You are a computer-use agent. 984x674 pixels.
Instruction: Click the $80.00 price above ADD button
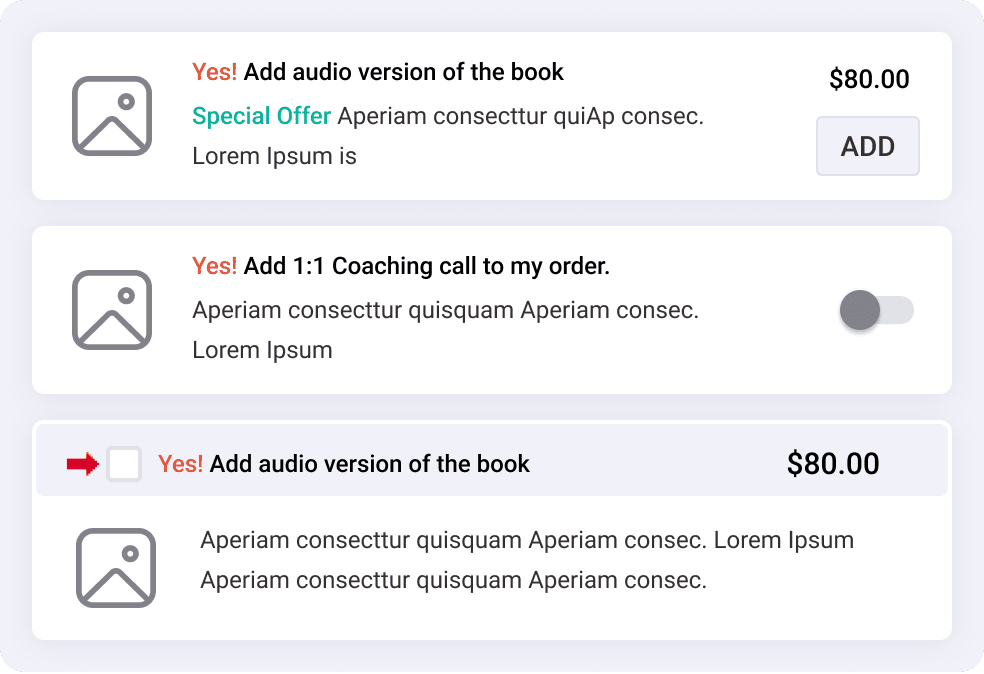click(869, 79)
